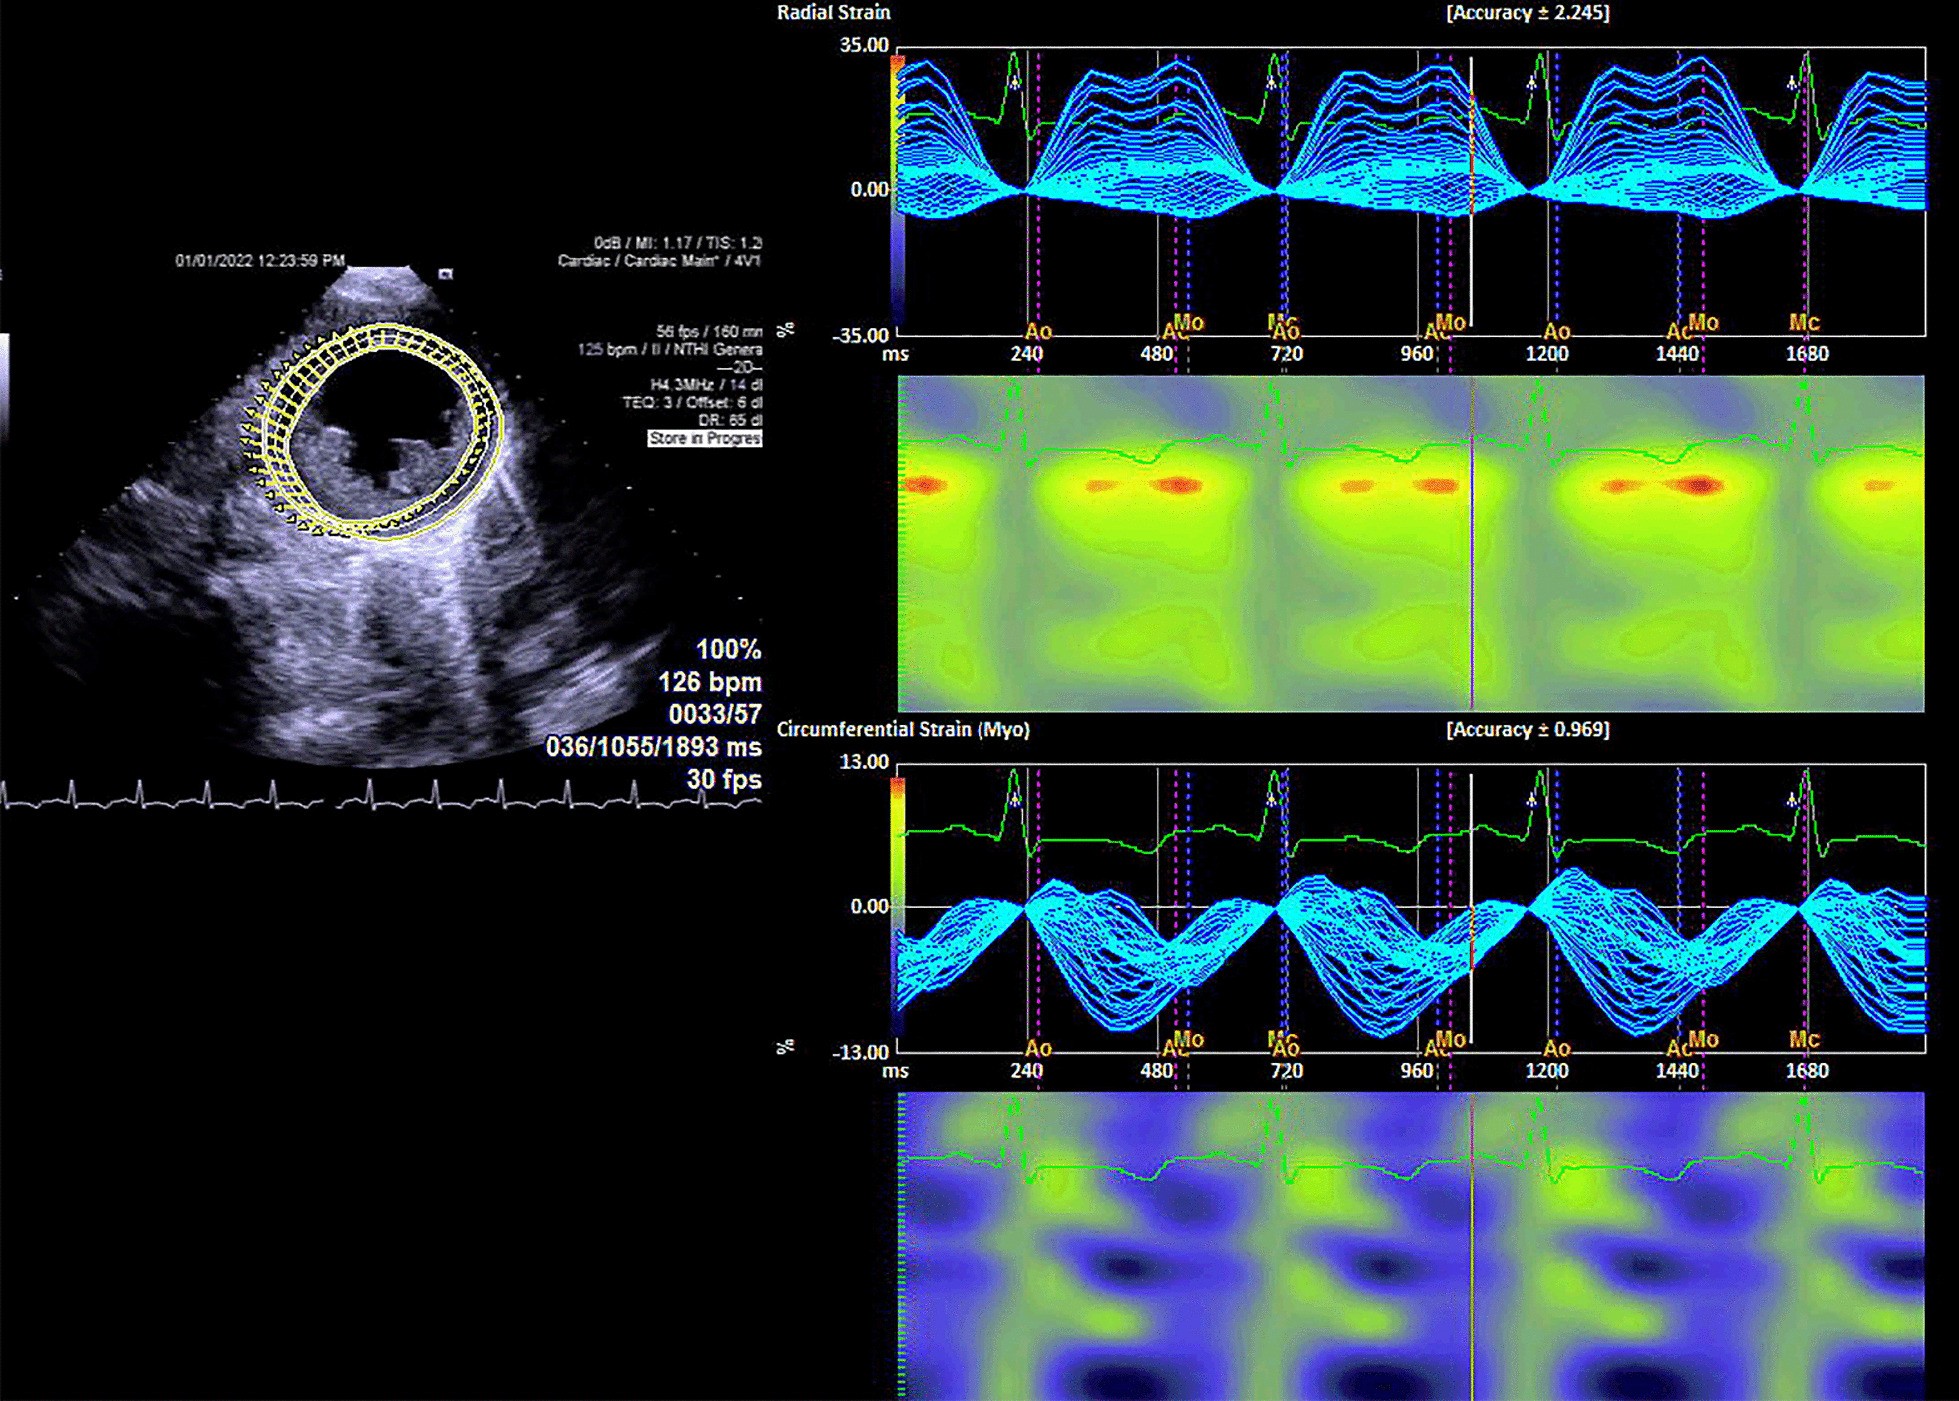The width and height of the screenshot is (1959, 1401).
Task: Click the Radial Strain chart title
Action: pyautogui.click(x=833, y=12)
